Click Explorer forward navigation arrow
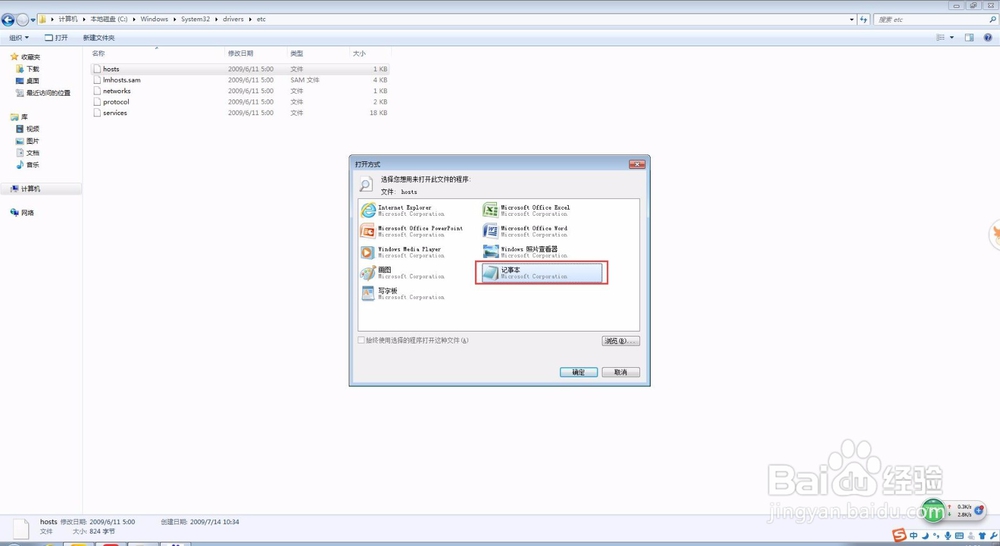1000x546 pixels. coord(22,20)
